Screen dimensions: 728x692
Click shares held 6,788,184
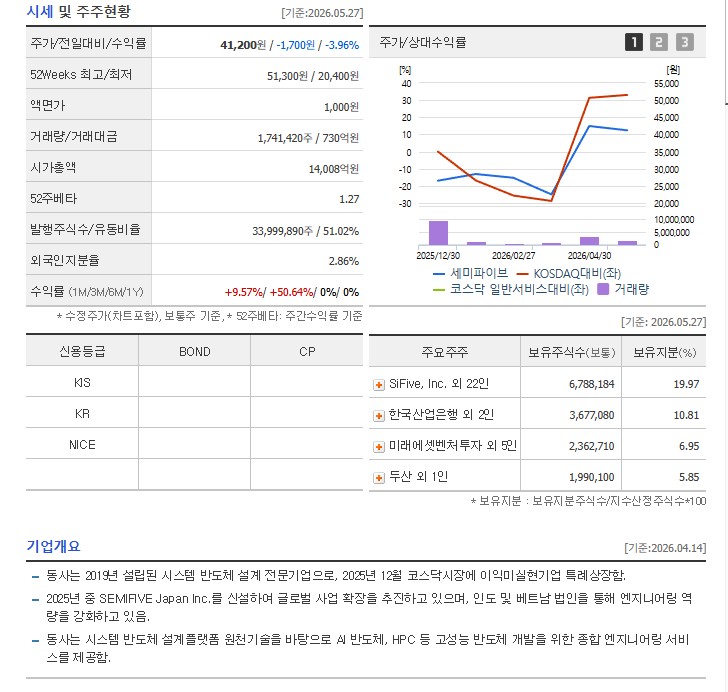pos(592,384)
